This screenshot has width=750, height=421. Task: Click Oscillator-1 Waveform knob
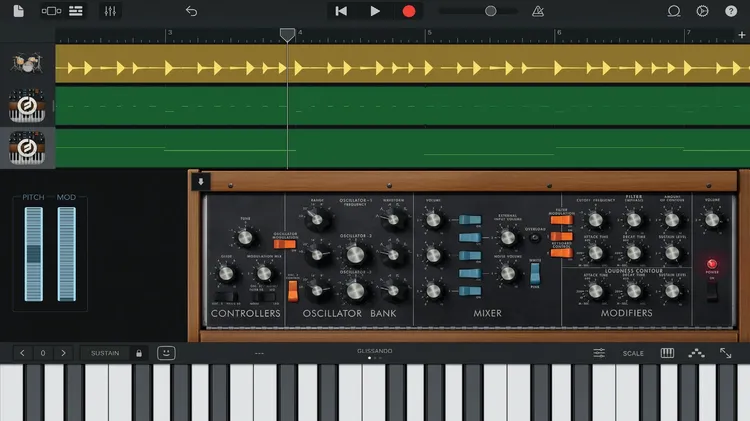click(393, 220)
